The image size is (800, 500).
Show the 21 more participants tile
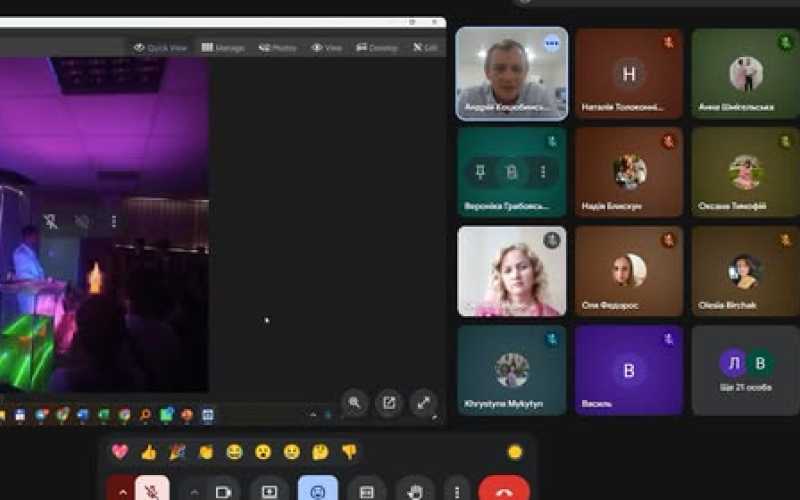click(745, 370)
